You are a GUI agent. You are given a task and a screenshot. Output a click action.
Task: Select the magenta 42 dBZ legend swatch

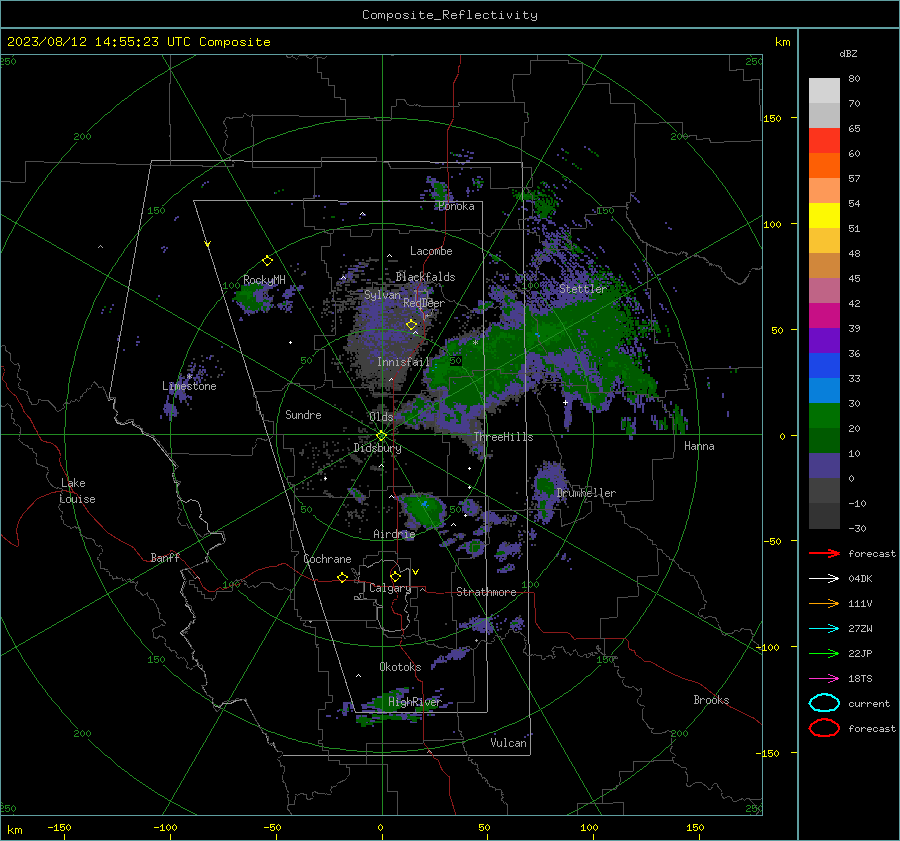click(x=824, y=315)
